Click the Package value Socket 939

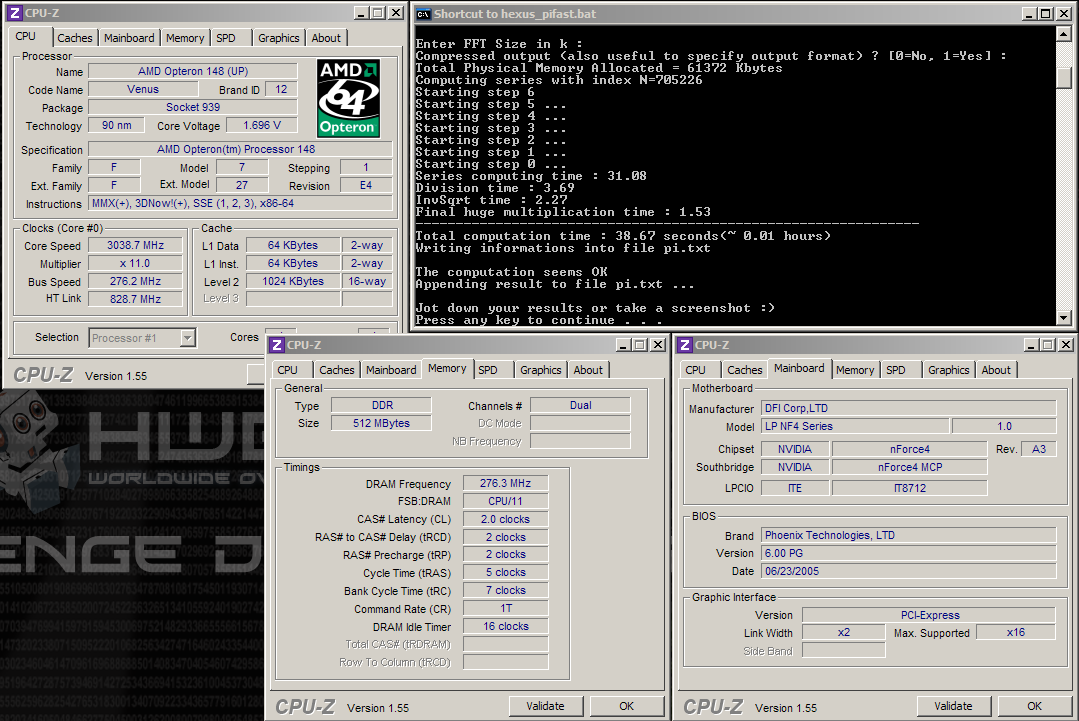pyautogui.click(x=193, y=107)
